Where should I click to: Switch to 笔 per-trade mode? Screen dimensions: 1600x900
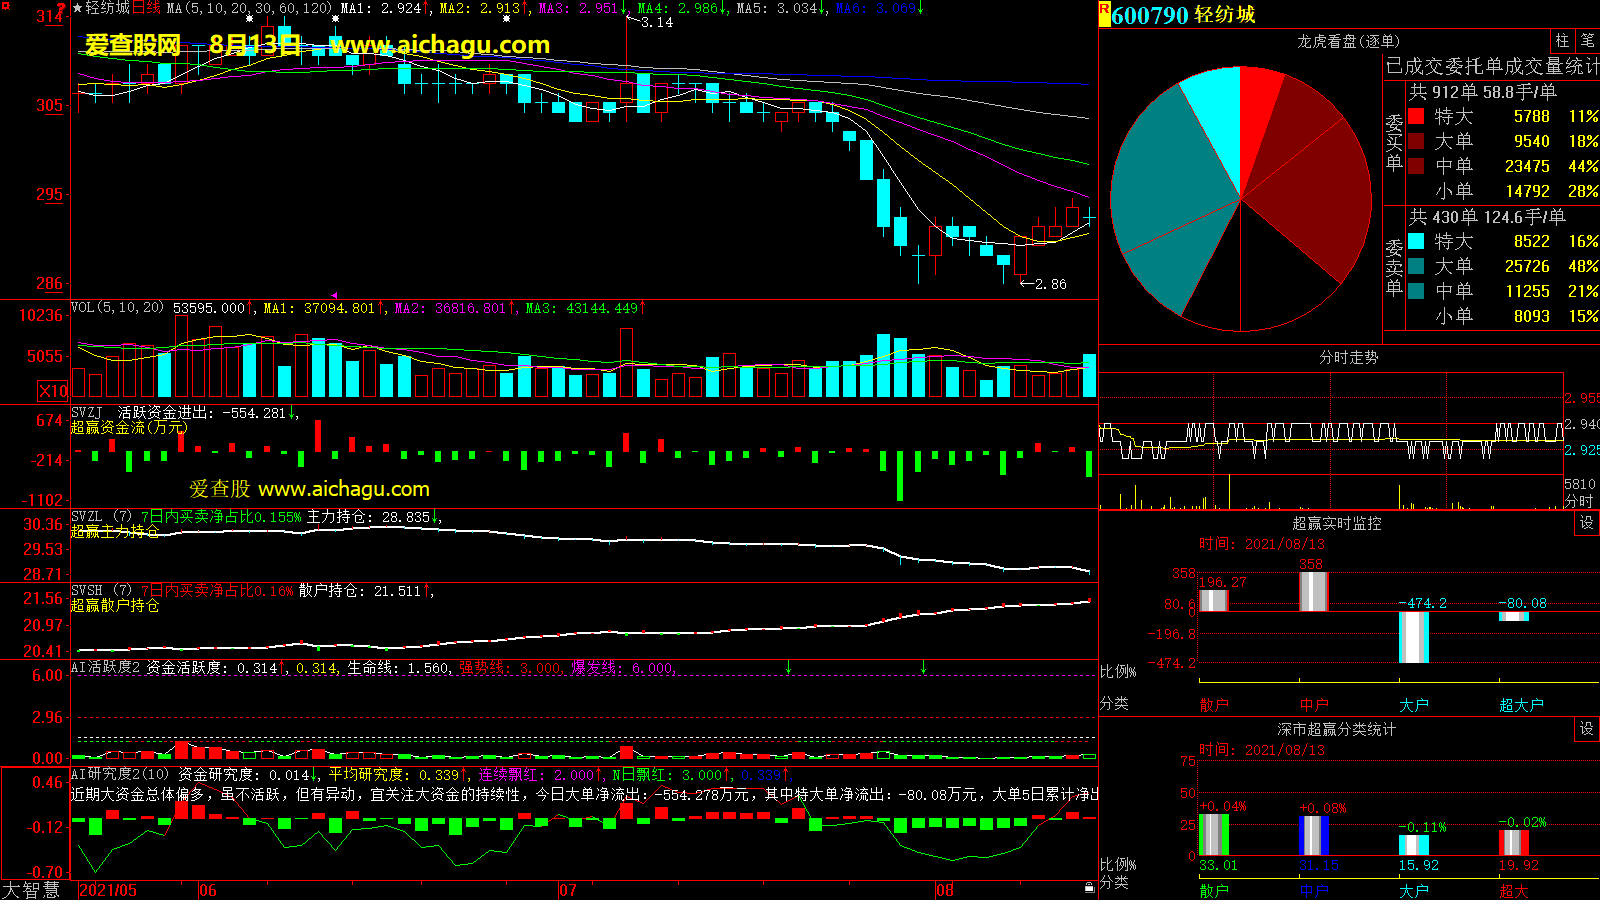[1587, 41]
